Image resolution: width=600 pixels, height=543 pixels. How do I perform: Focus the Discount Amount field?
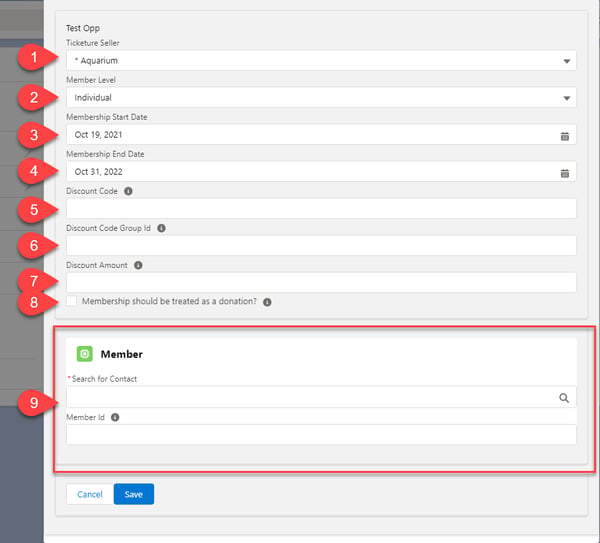(x=321, y=283)
